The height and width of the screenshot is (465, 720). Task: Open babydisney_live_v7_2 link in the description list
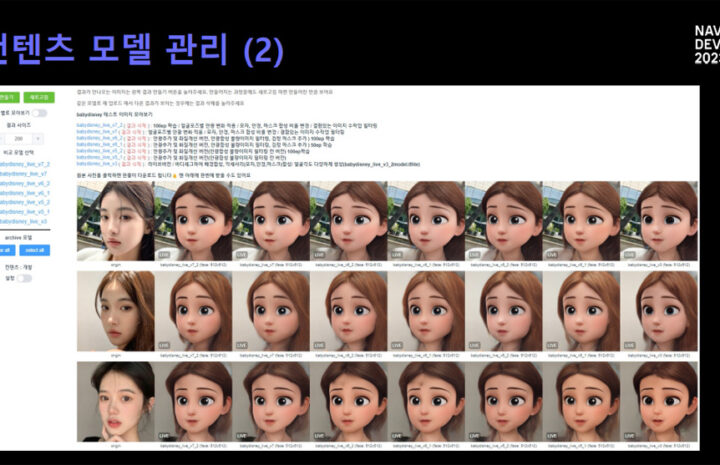100,125
